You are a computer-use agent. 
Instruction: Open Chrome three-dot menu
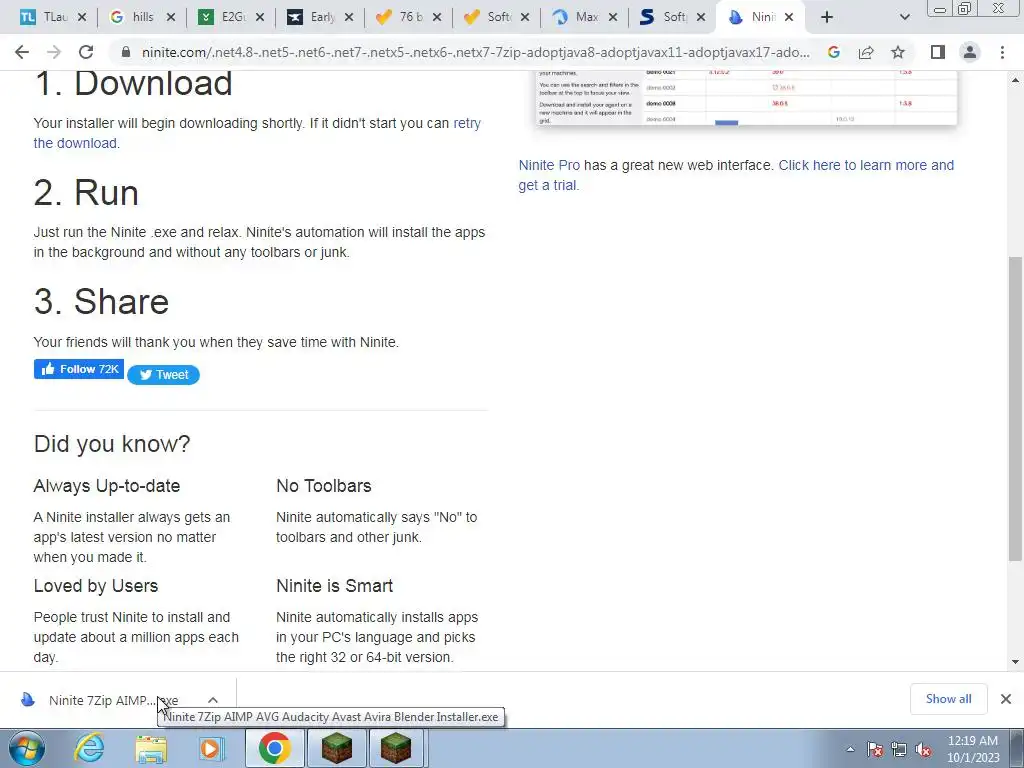pyautogui.click(x=1002, y=52)
